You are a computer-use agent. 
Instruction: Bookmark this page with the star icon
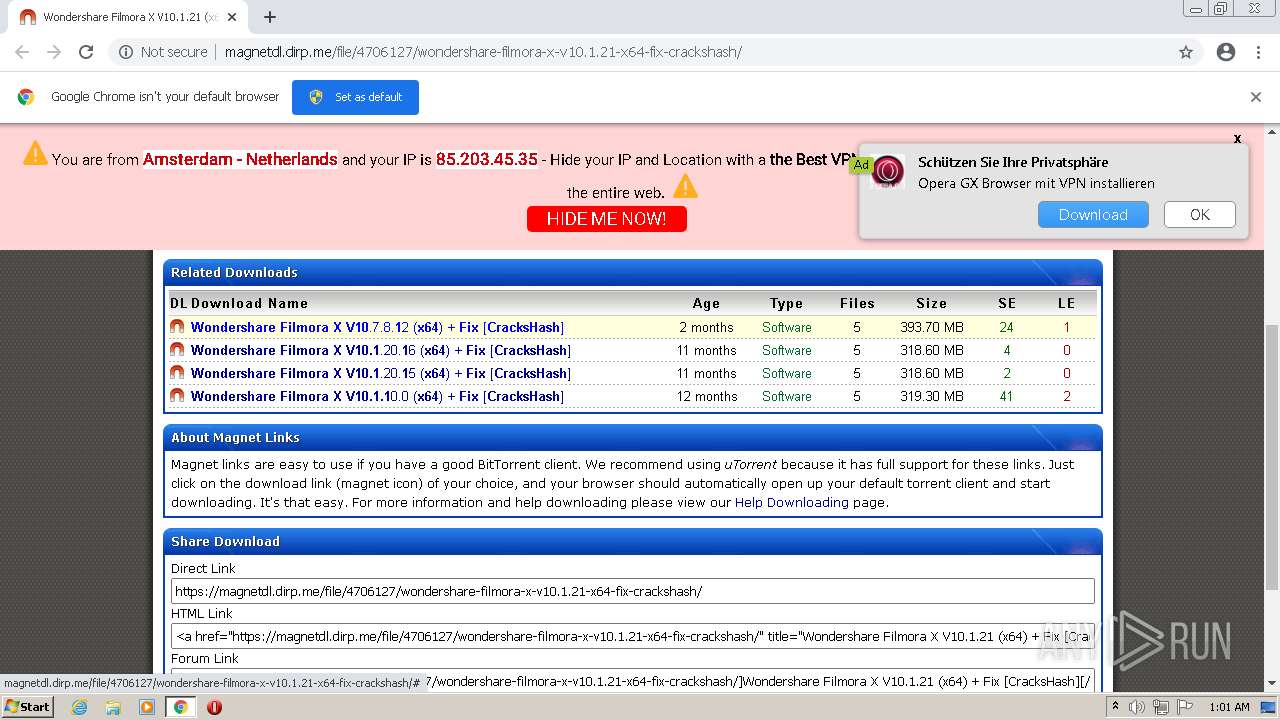tap(1186, 52)
